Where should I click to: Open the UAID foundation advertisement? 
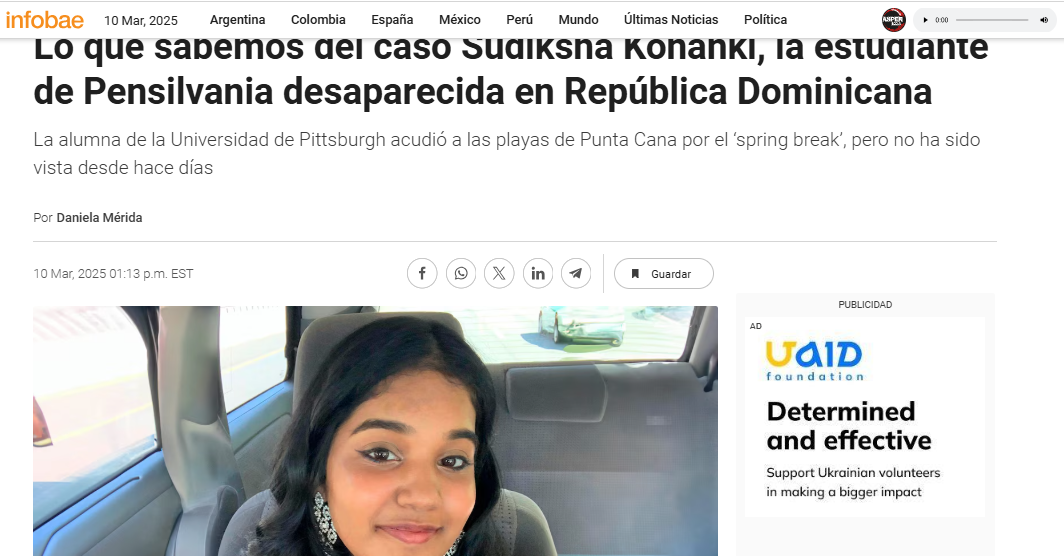pos(864,417)
